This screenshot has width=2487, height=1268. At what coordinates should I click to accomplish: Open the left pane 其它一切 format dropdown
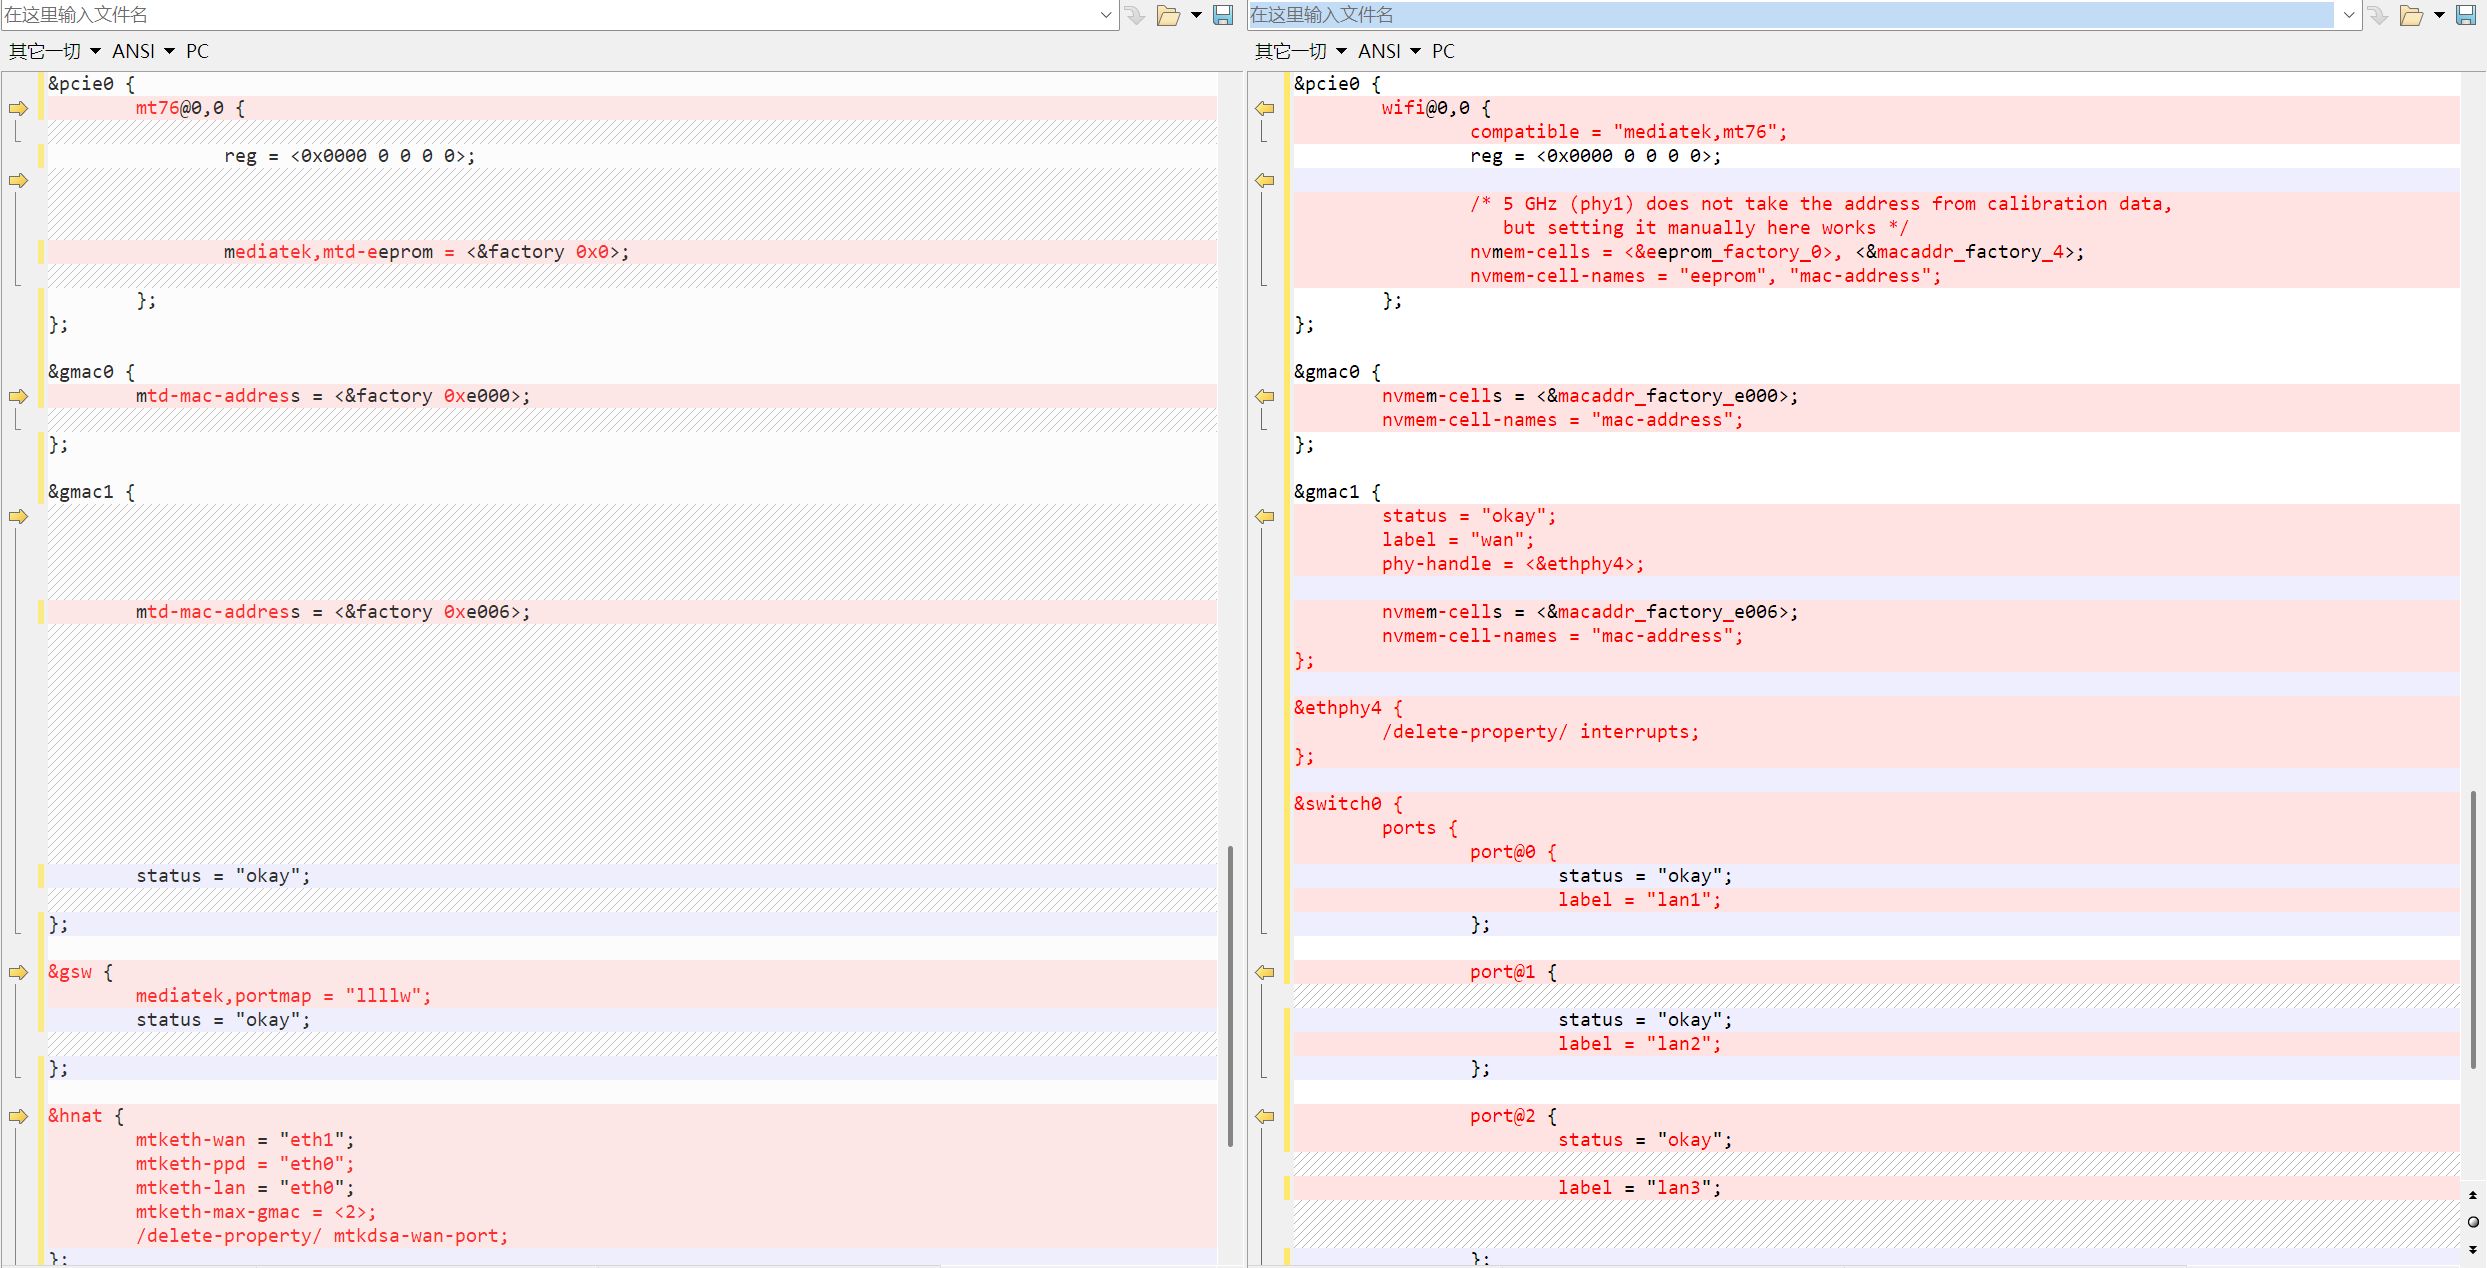tap(55, 51)
